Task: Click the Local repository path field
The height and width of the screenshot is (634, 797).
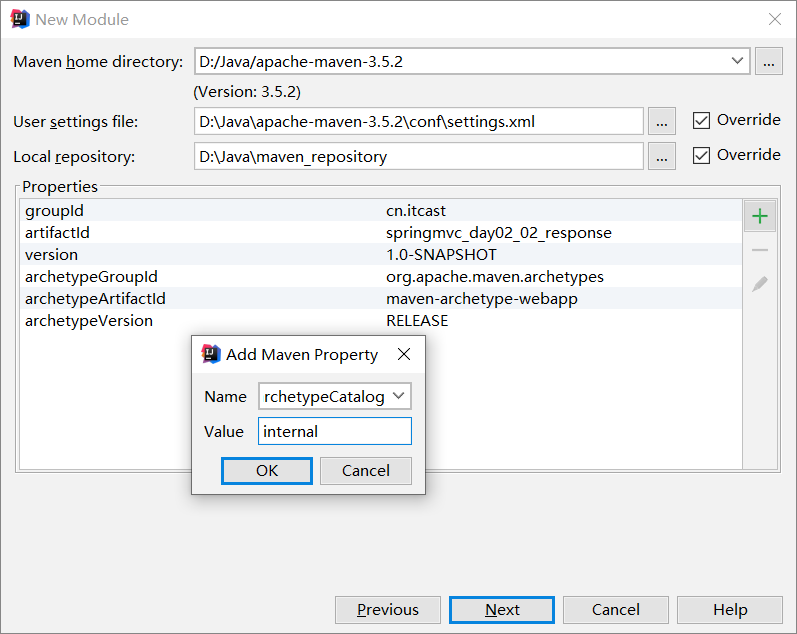Action: click(419, 157)
